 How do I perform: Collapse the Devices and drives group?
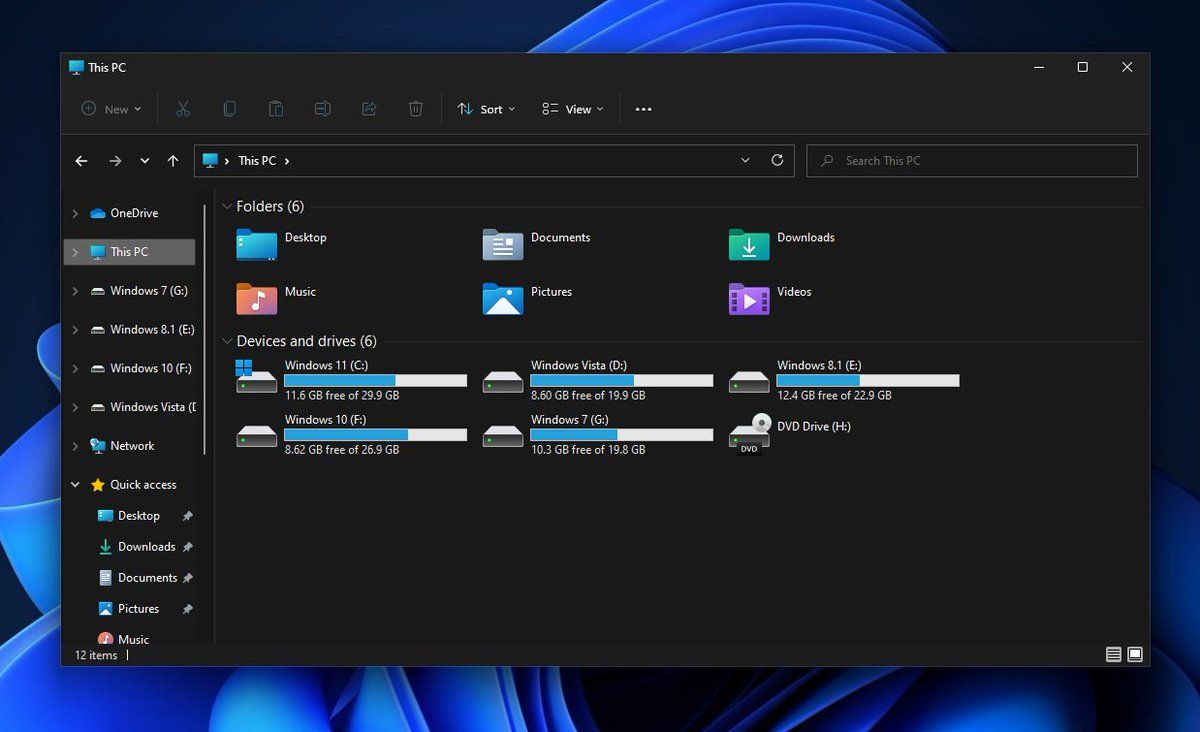(227, 341)
